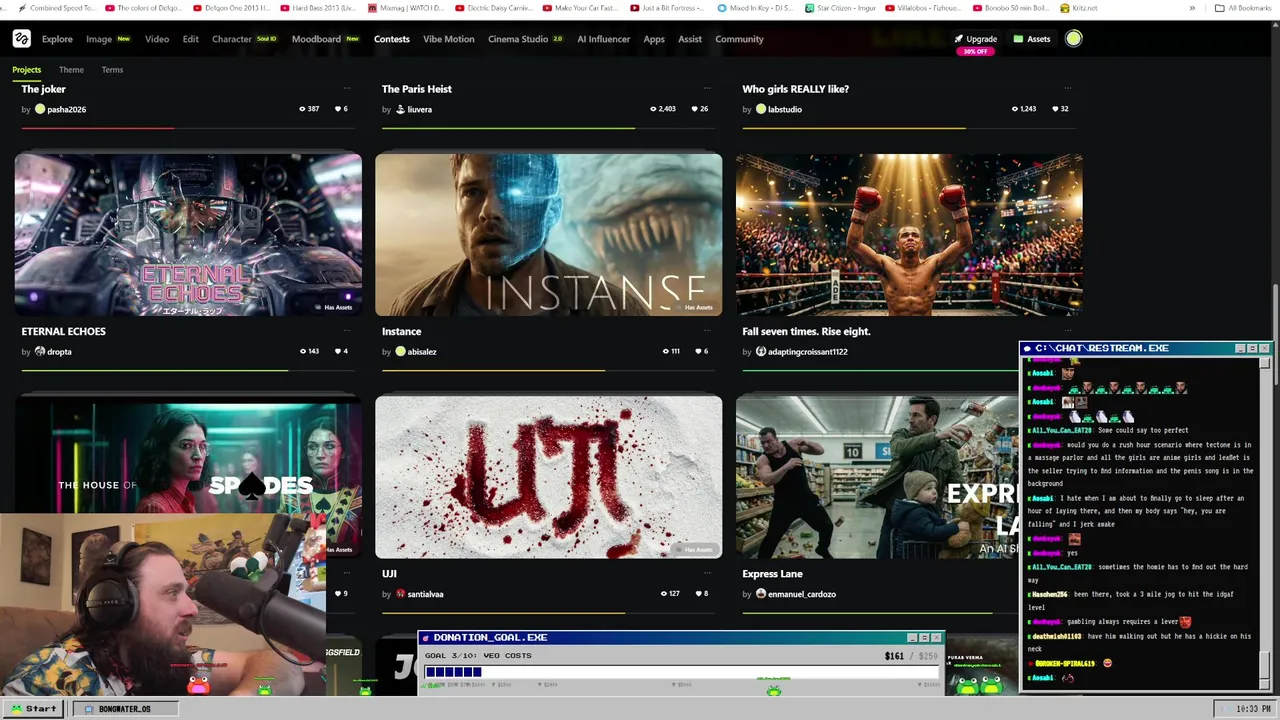Open the UJI blood sand thumbnail
Screen dimensions: 1280x720
548,477
